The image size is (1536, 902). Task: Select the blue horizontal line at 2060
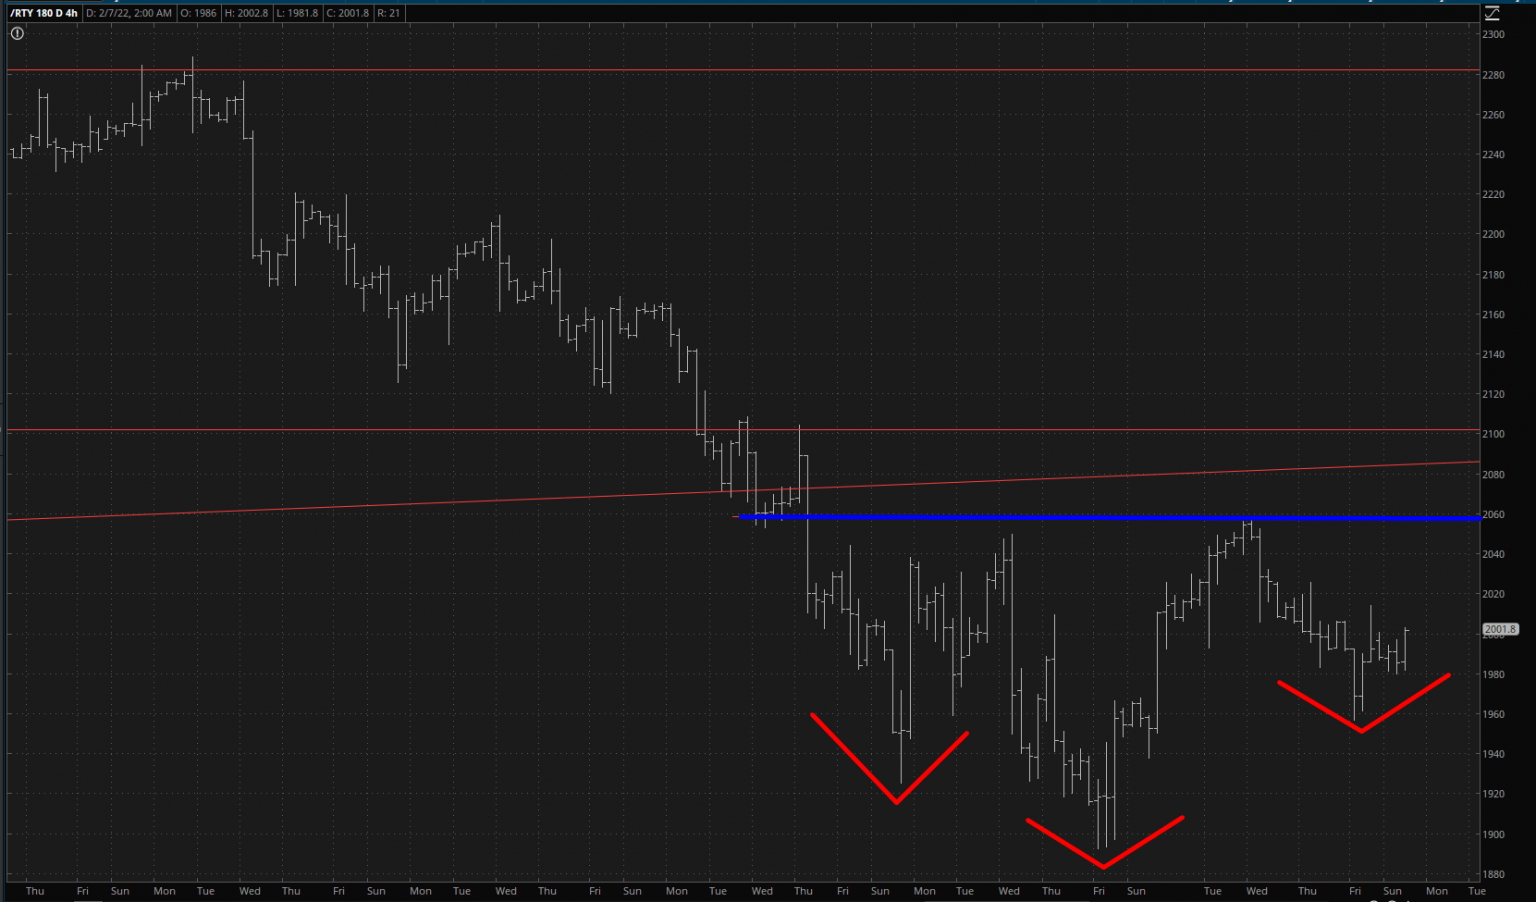(1108, 517)
